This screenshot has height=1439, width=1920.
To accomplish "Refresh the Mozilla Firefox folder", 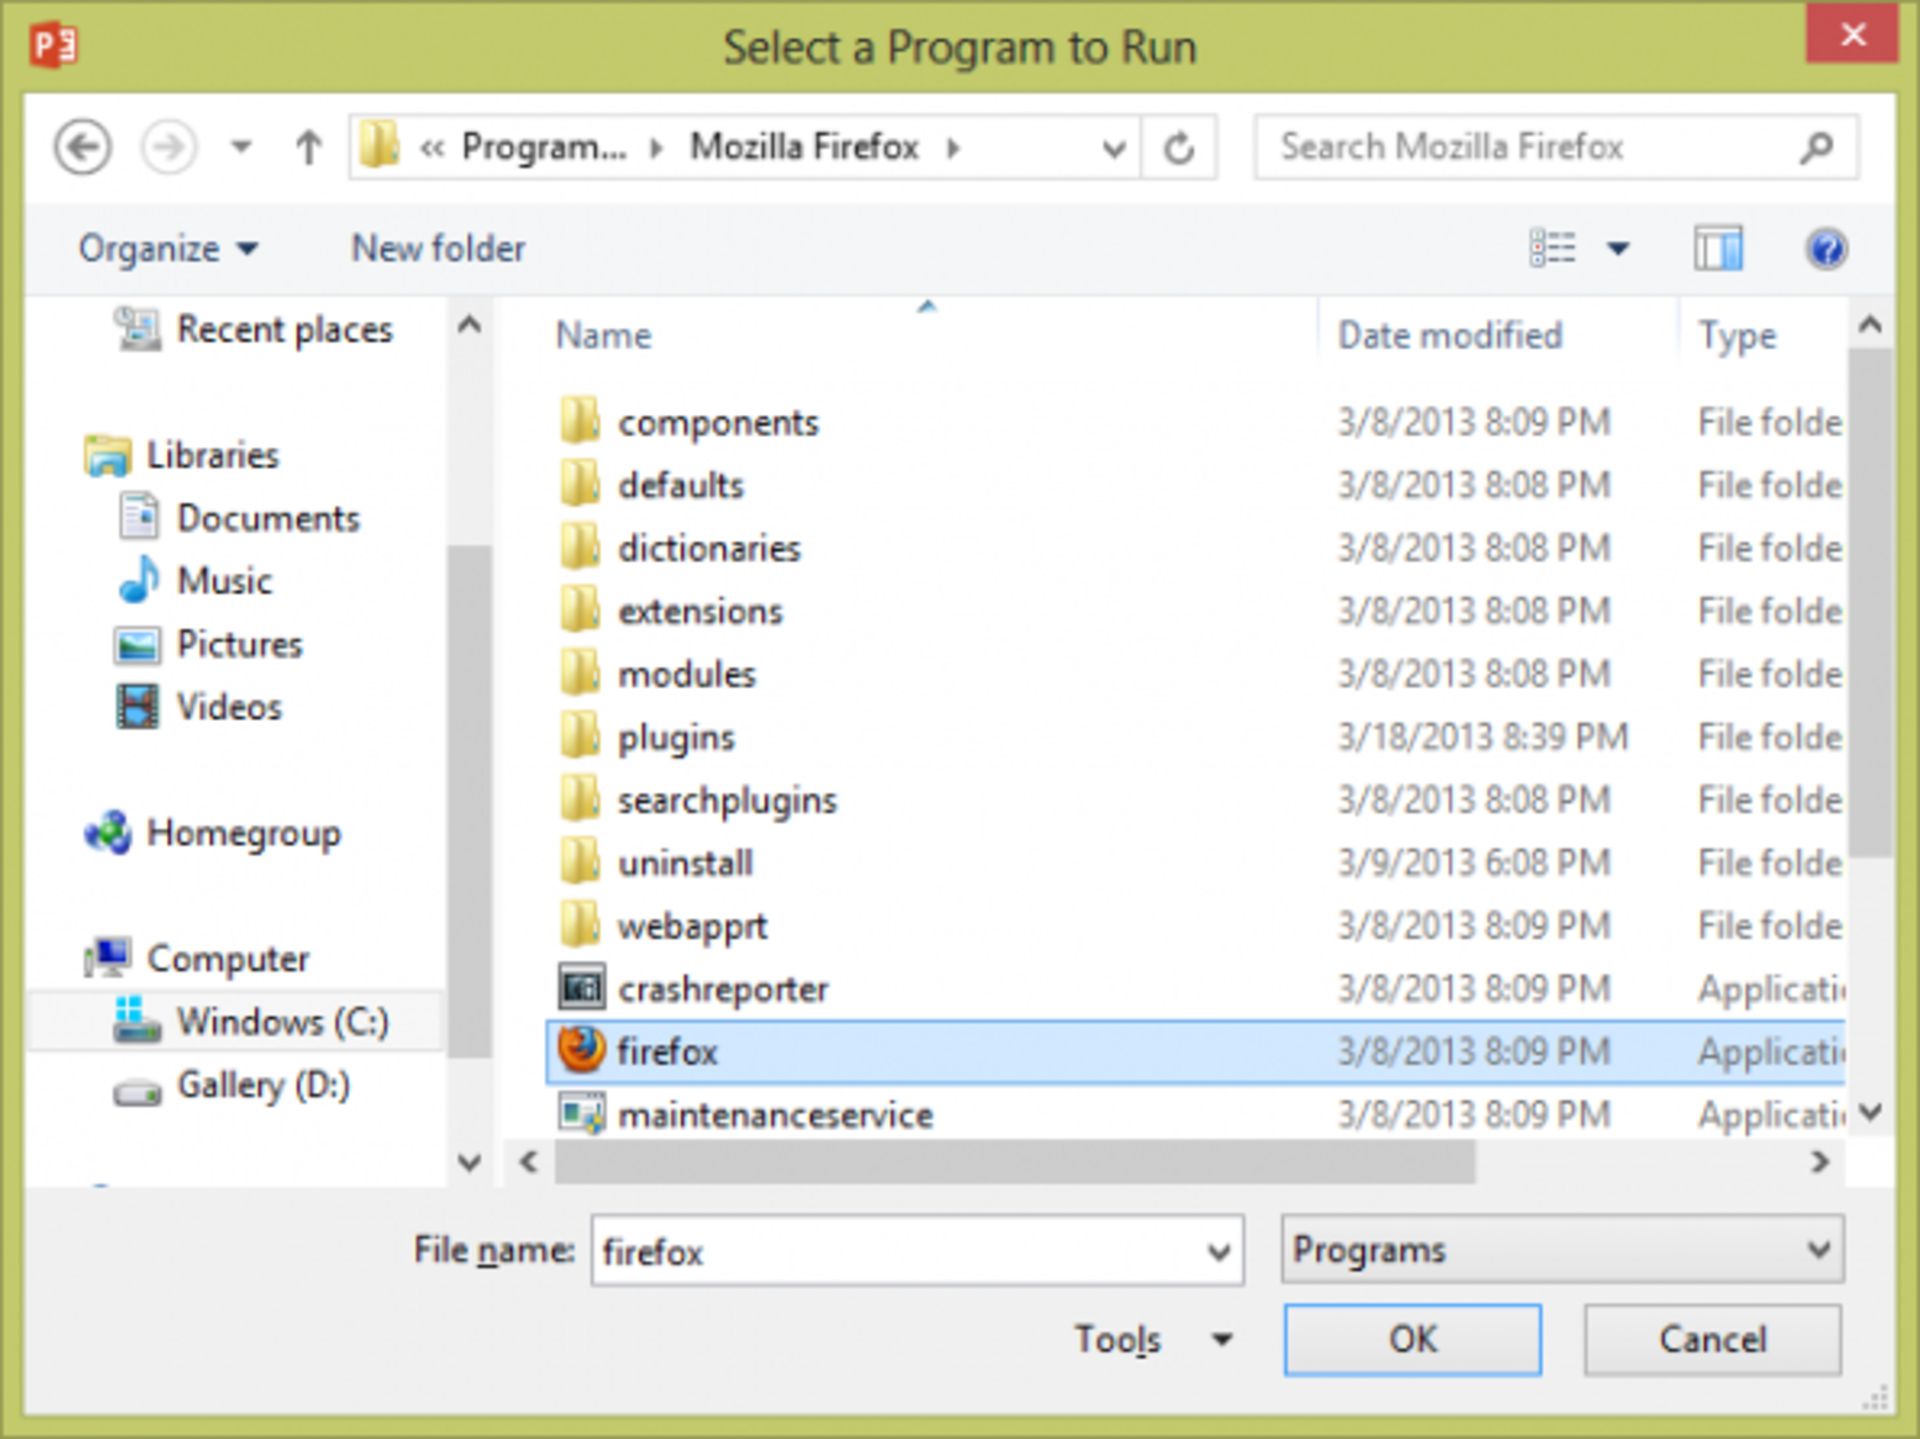I will point(1179,148).
